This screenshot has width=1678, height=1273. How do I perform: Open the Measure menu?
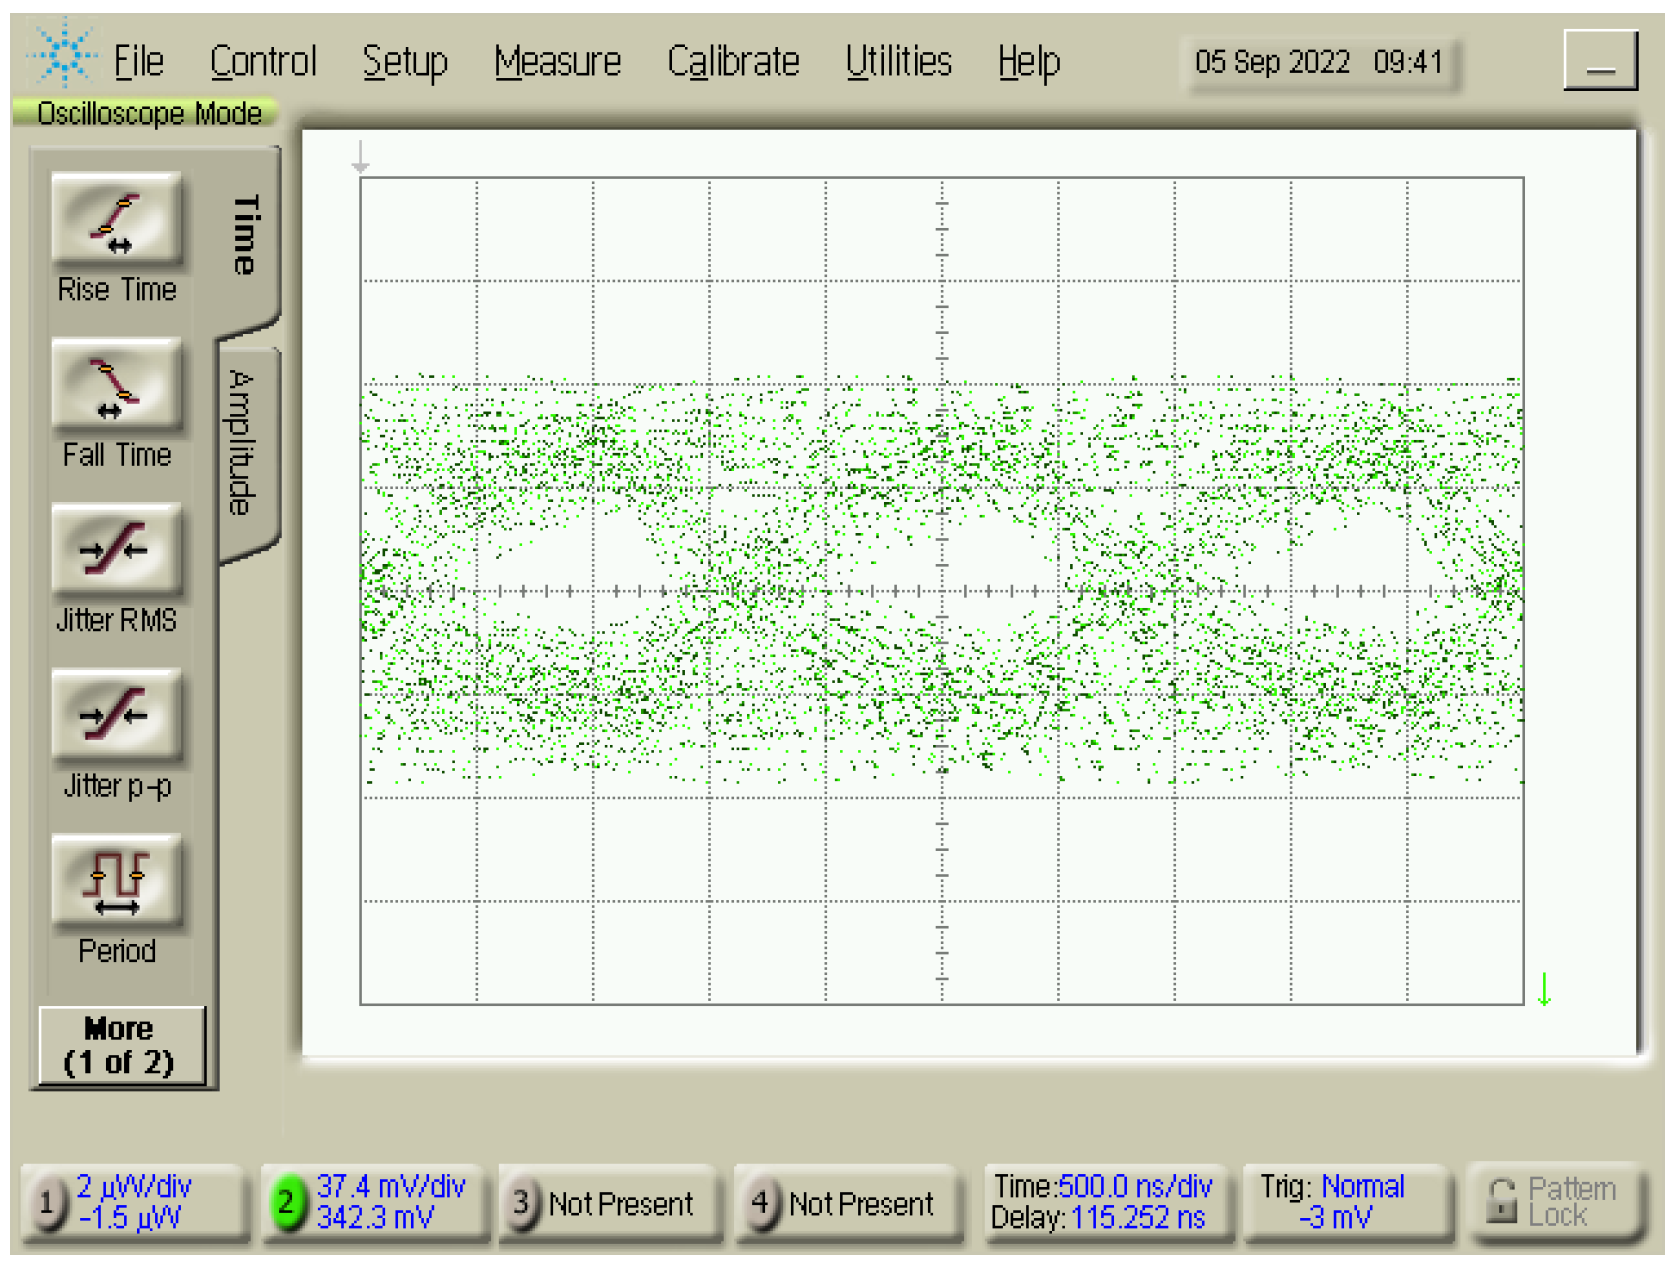click(x=558, y=62)
